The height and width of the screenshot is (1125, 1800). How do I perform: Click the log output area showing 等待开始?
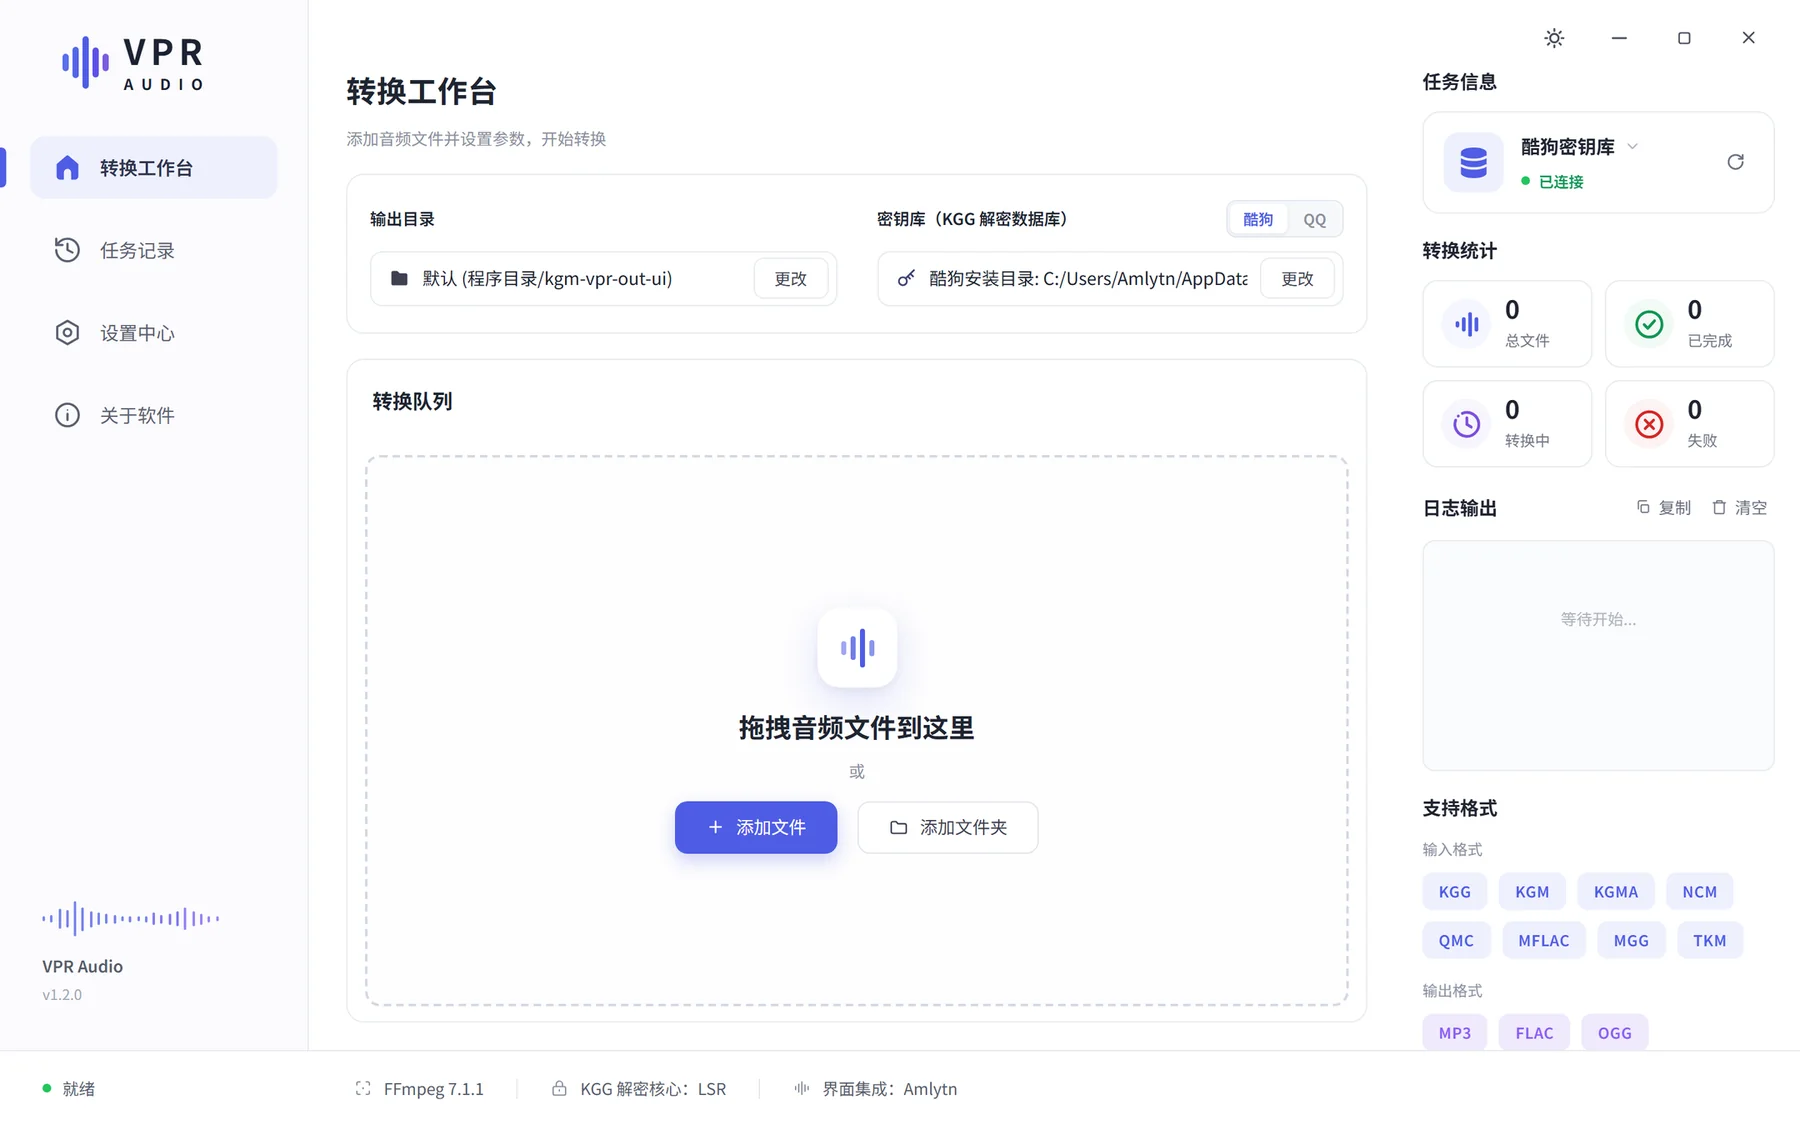1598,656
